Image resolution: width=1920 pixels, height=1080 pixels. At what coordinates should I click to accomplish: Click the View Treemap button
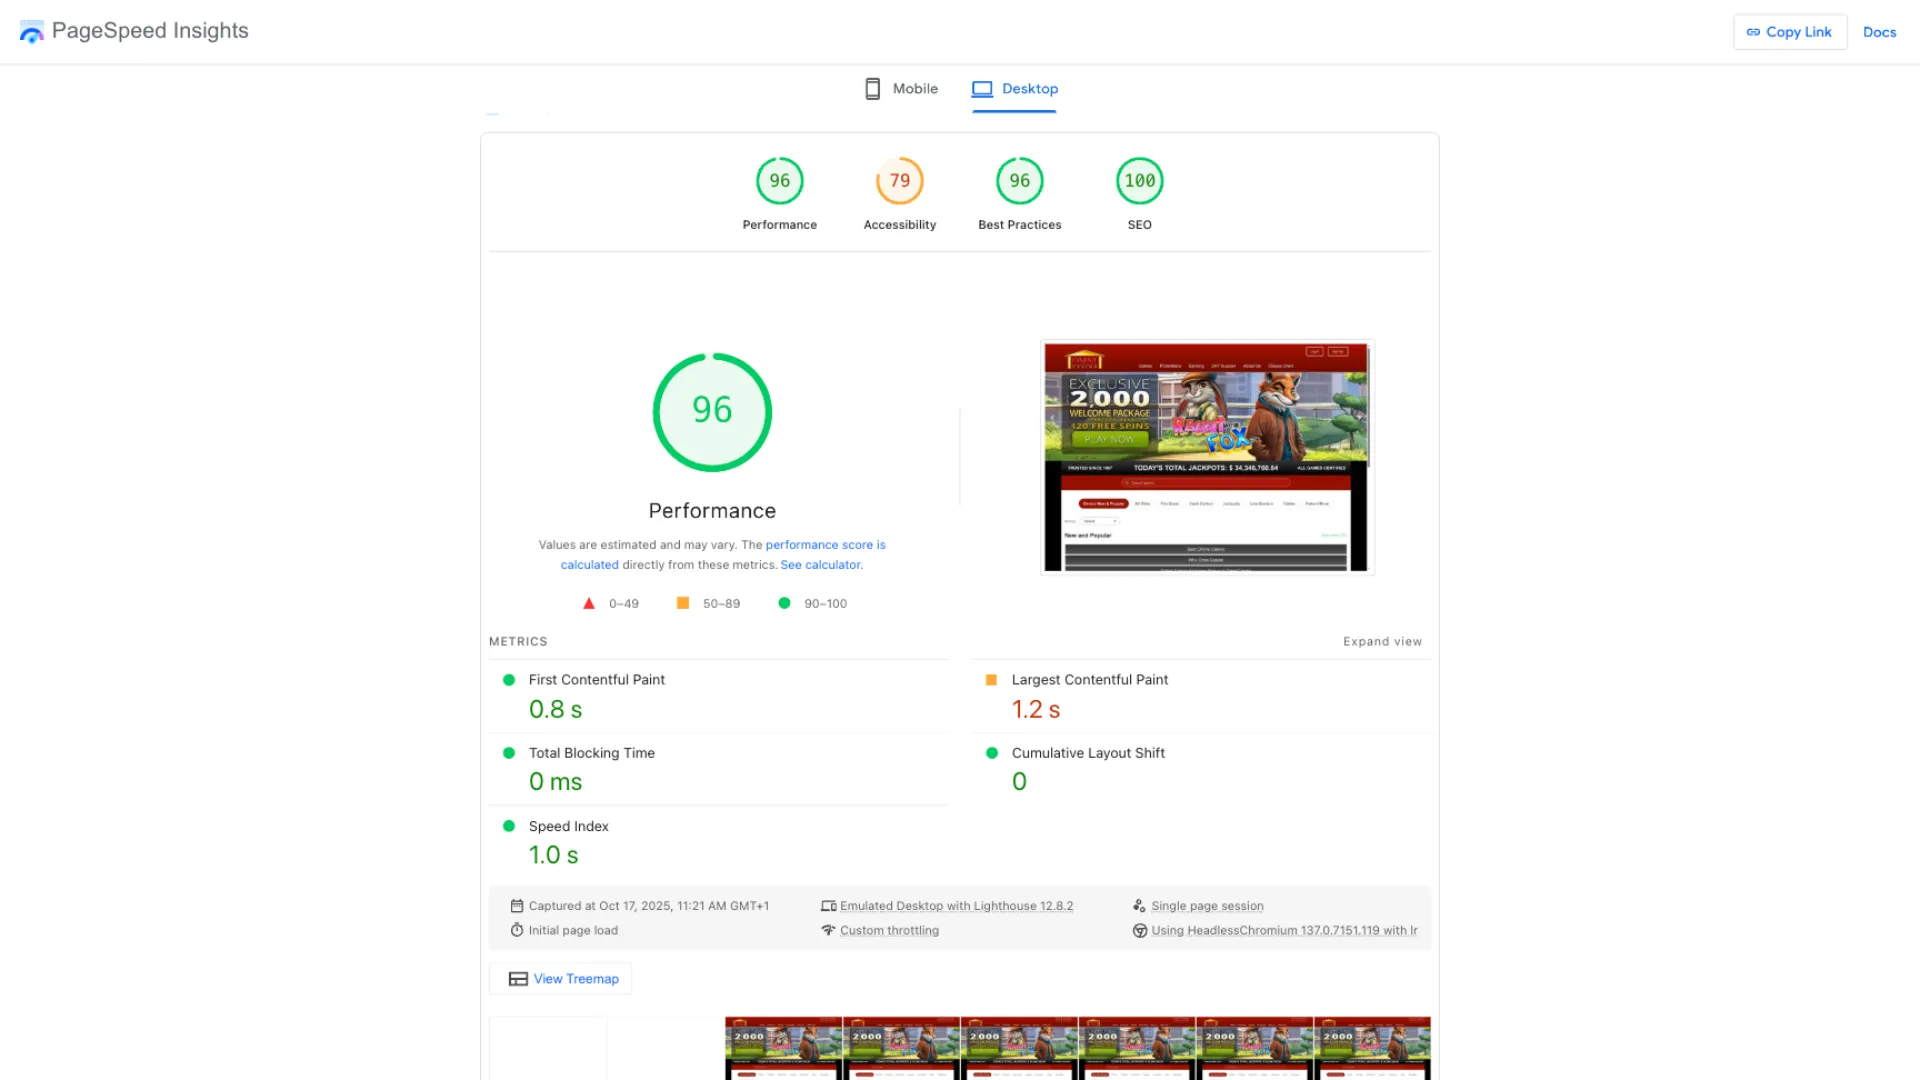(560, 978)
